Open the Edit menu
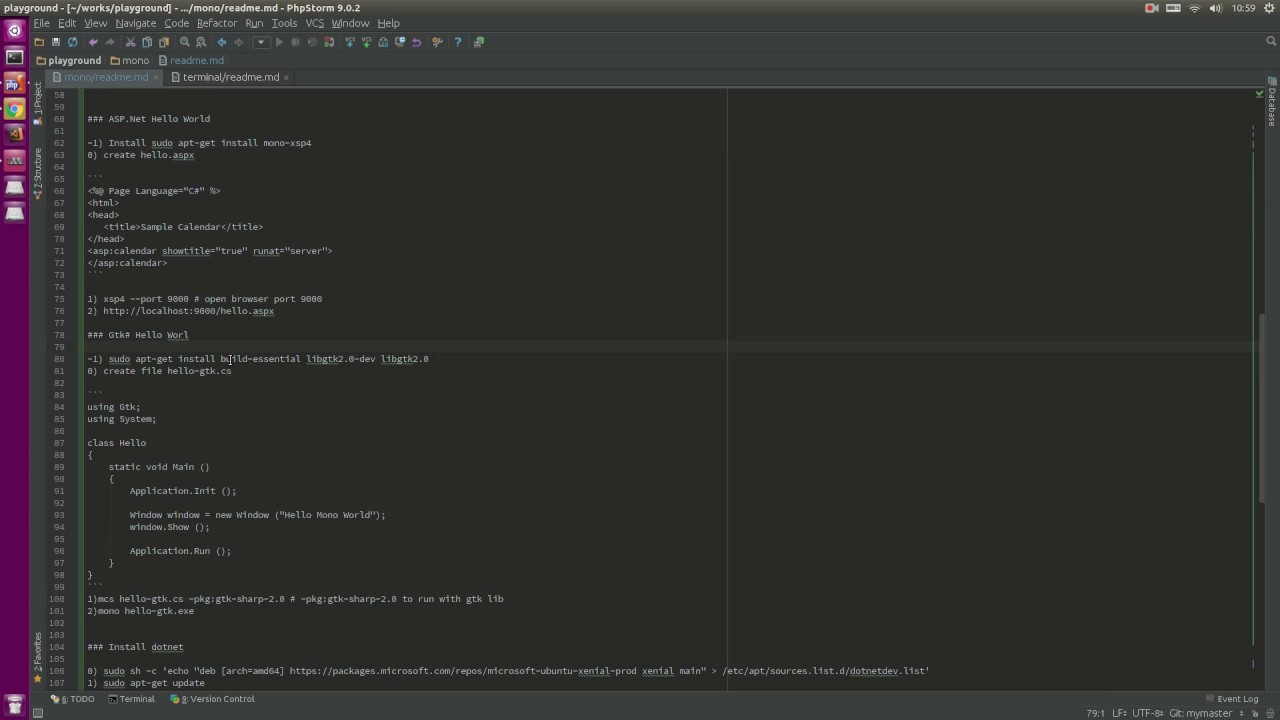The width and height of the screenshot is (1280, 720). [x=67, y=23]
